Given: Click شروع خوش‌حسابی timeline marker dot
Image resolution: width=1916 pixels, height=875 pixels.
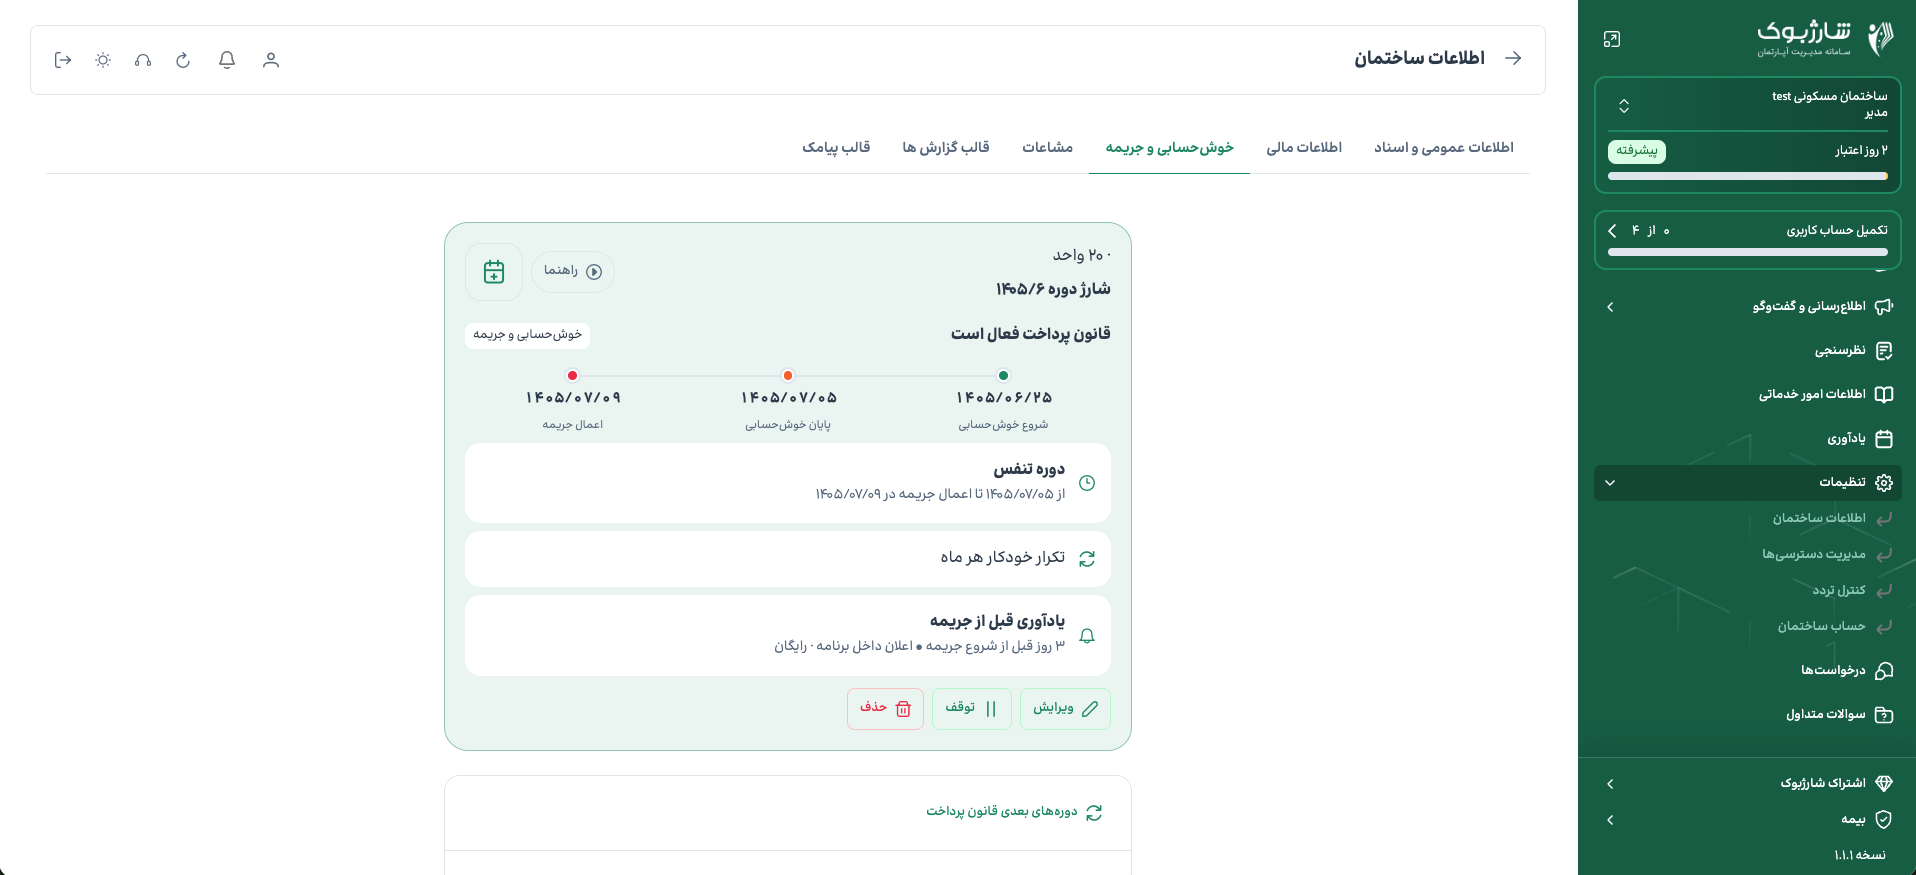Looking at the screenshot, I should [x=1003, y=376].
